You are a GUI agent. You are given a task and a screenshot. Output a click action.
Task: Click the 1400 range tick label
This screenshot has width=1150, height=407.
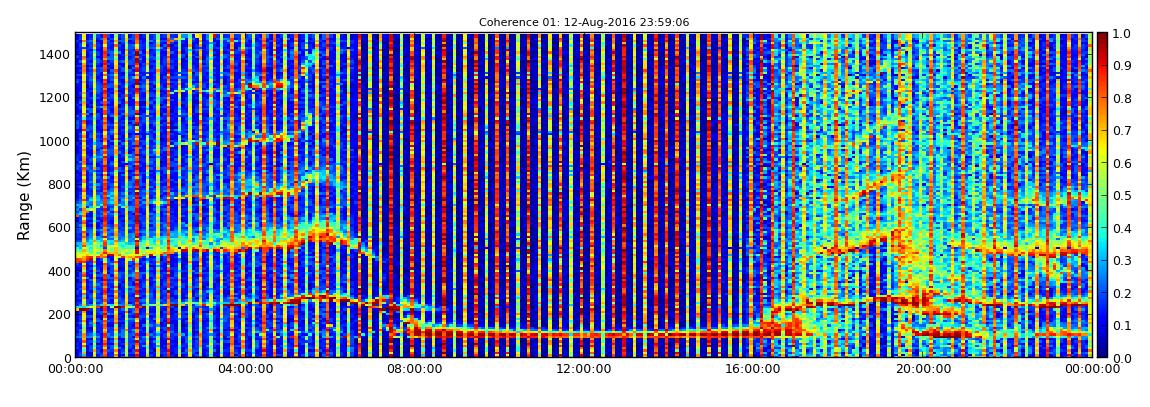[x=56, y=54]
